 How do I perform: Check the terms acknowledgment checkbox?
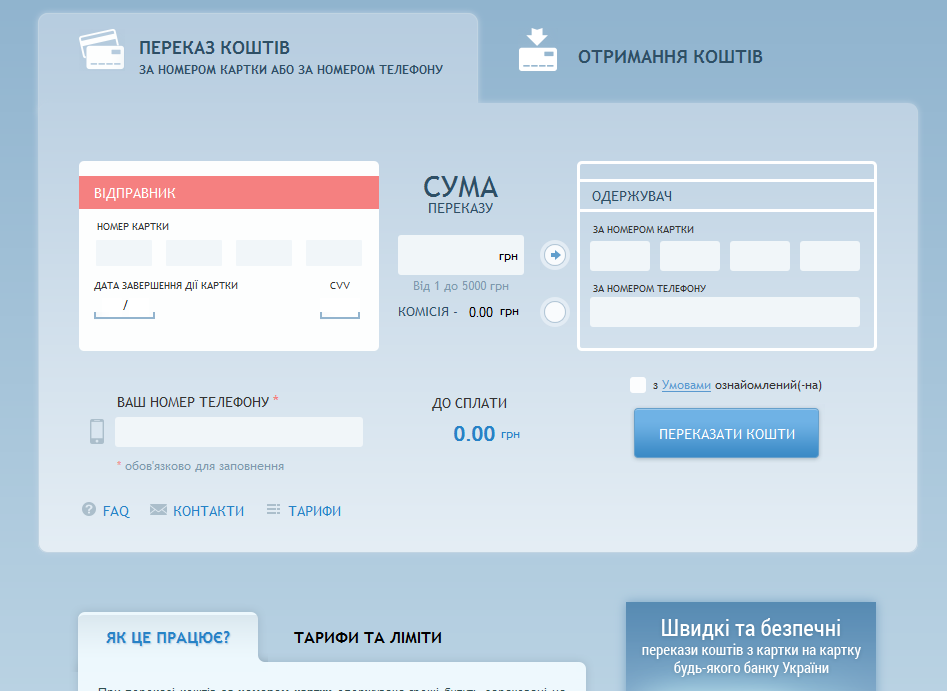click(x=638, y=385)
